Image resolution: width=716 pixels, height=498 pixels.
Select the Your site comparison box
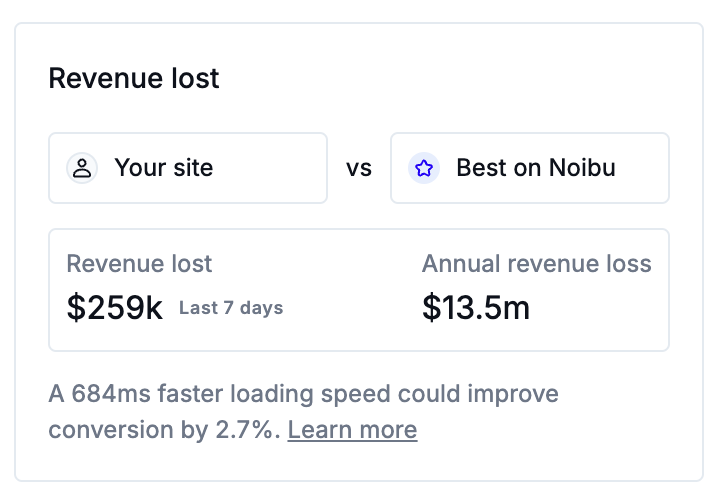pyautogui.click(x=188, y=168)
